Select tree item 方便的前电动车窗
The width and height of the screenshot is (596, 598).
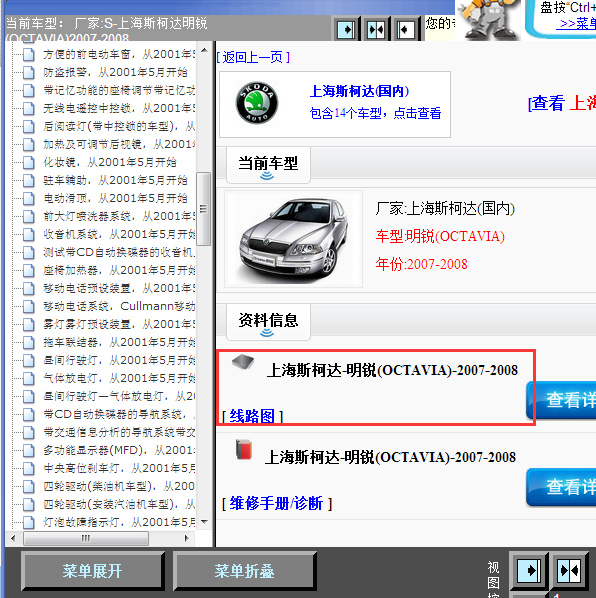[x=119, y=55]
